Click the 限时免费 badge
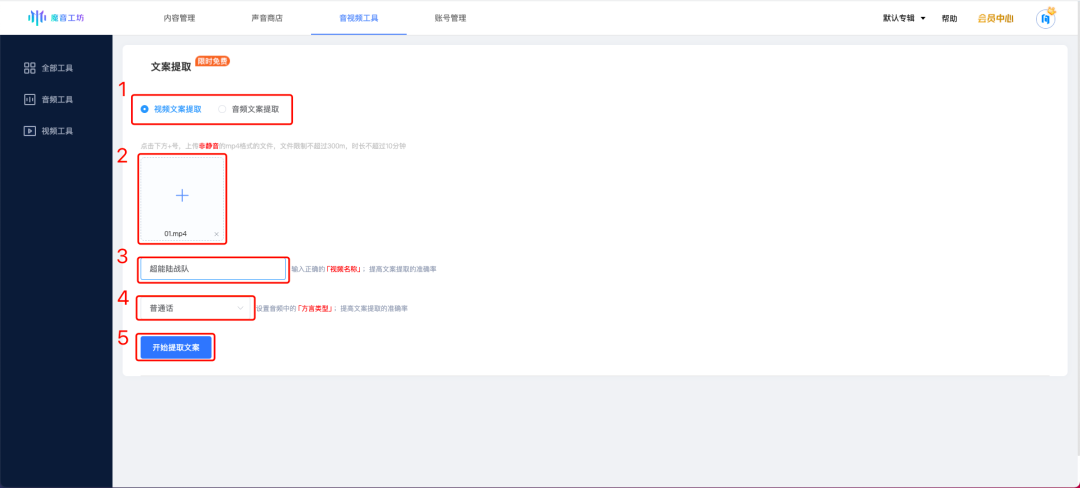The width and height of the screenshot is (1080, 488). (213, 61)
